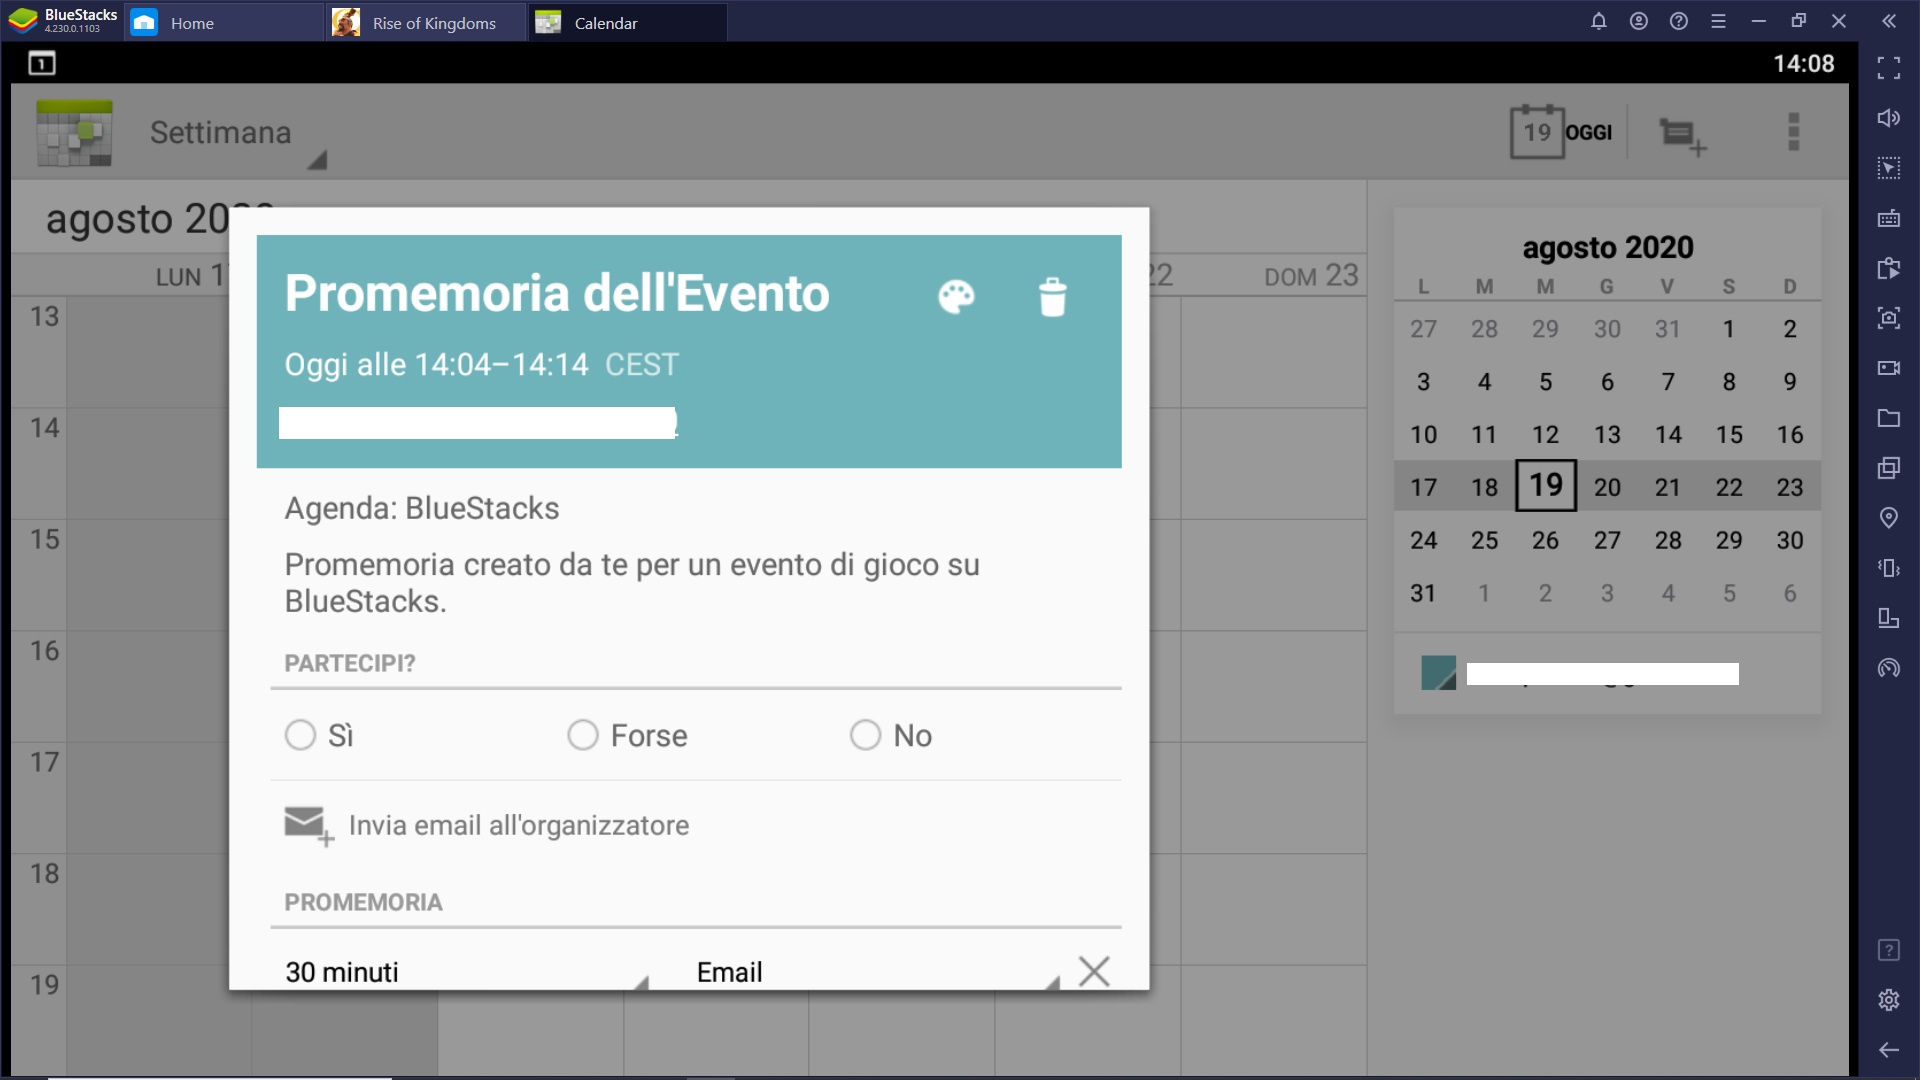Open the BlueStacks account icon
Image resolution: width=1920 pixels, height=1080 pixels.
(x=1639, y=21)
